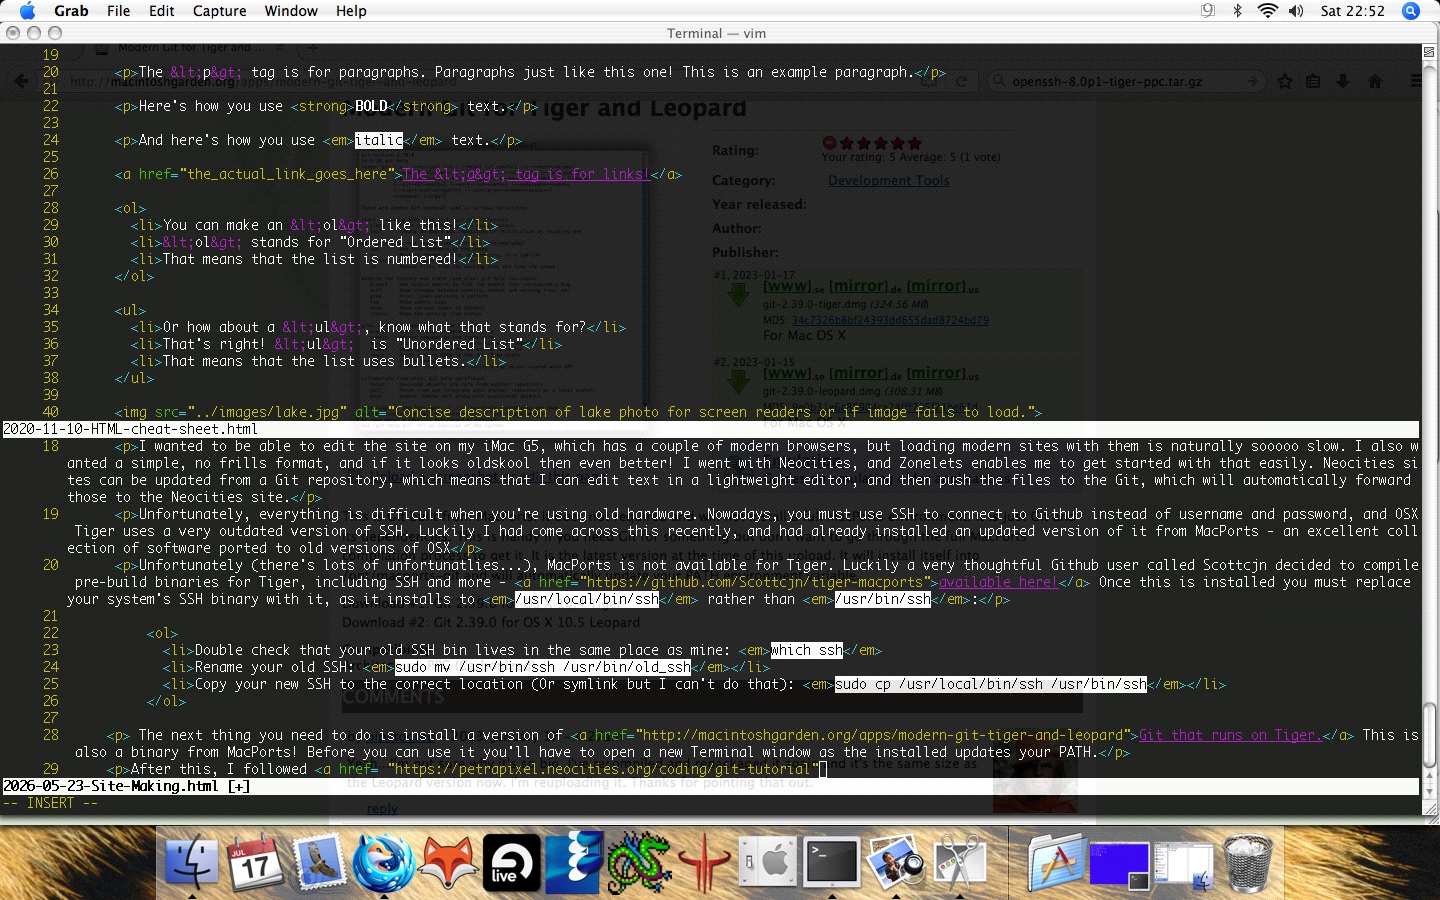Click the 'sudo mv /usr/bin/ssh /usr/bin/old_ssh' command
Screen dimensions: 1440x900
click(543, 667)
